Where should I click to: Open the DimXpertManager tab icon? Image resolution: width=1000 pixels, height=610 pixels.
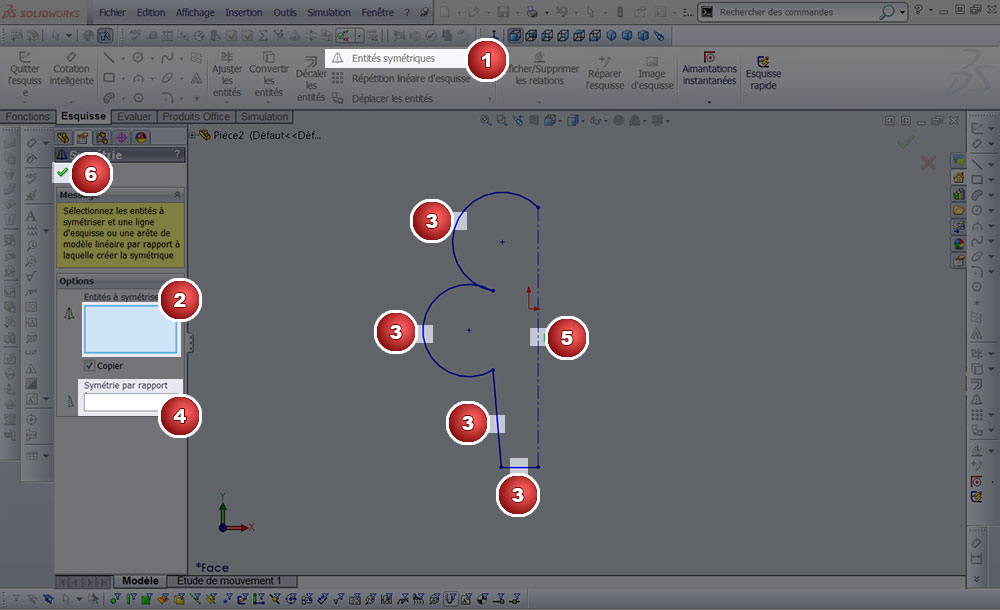121,137
